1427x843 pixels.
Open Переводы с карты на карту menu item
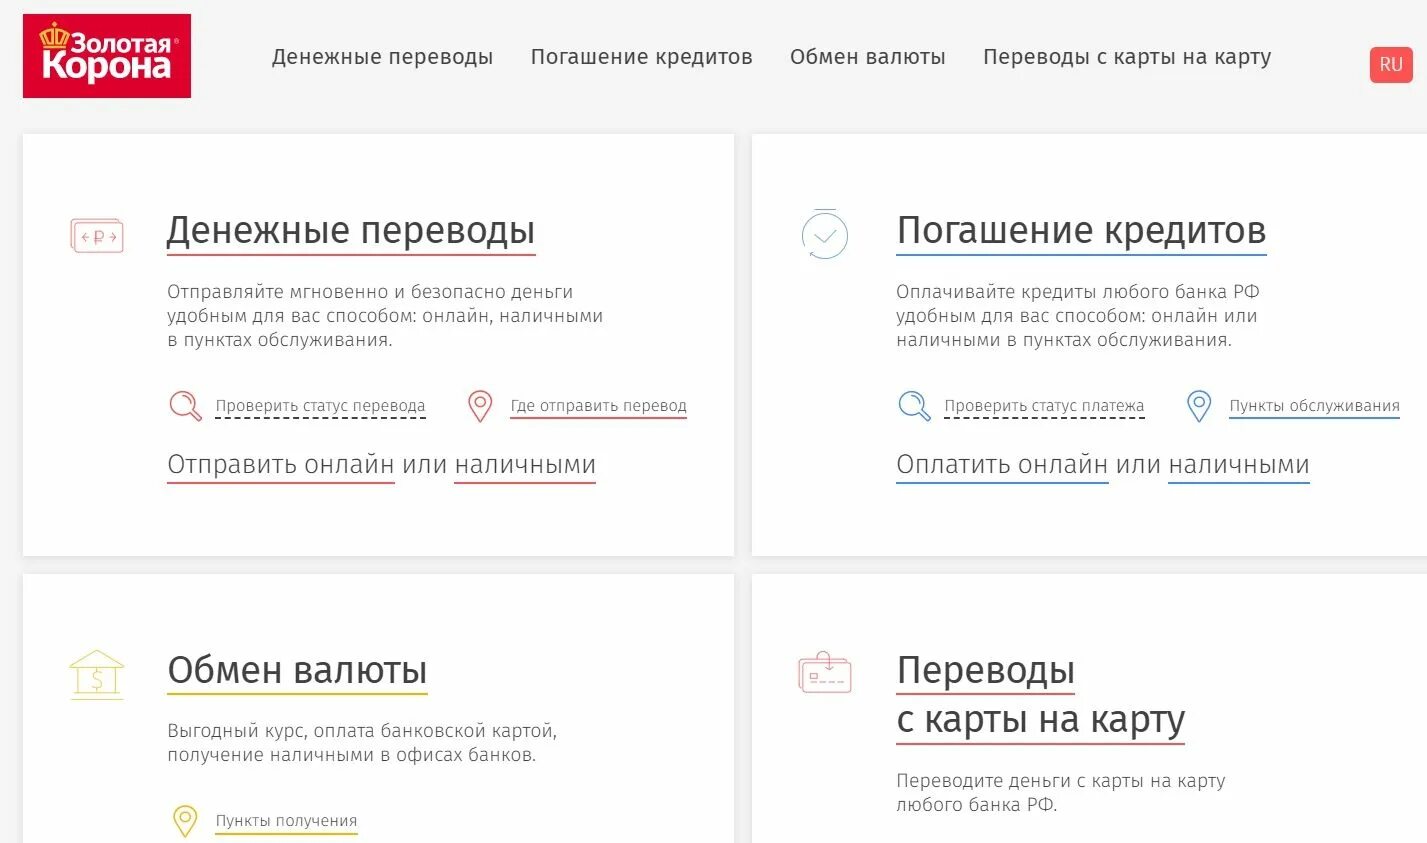[x=1127, y=57]
